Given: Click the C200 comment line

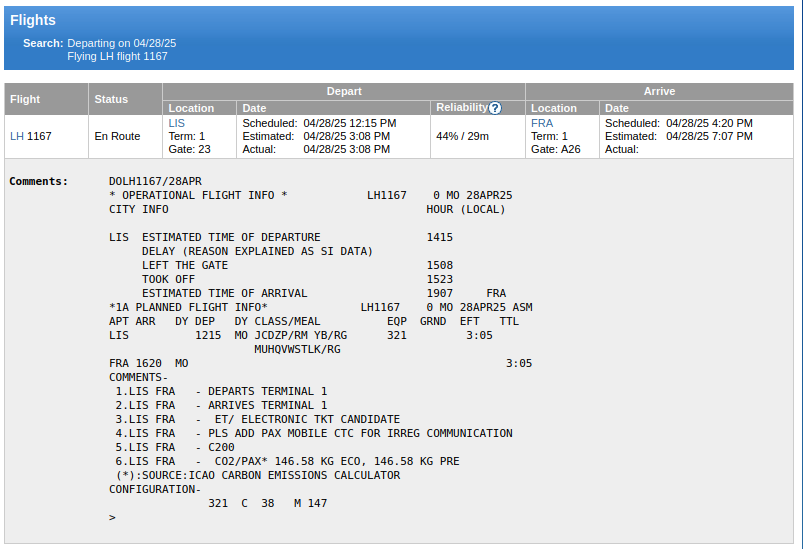Looking at the screenshot, I should (x=175, y=447).
